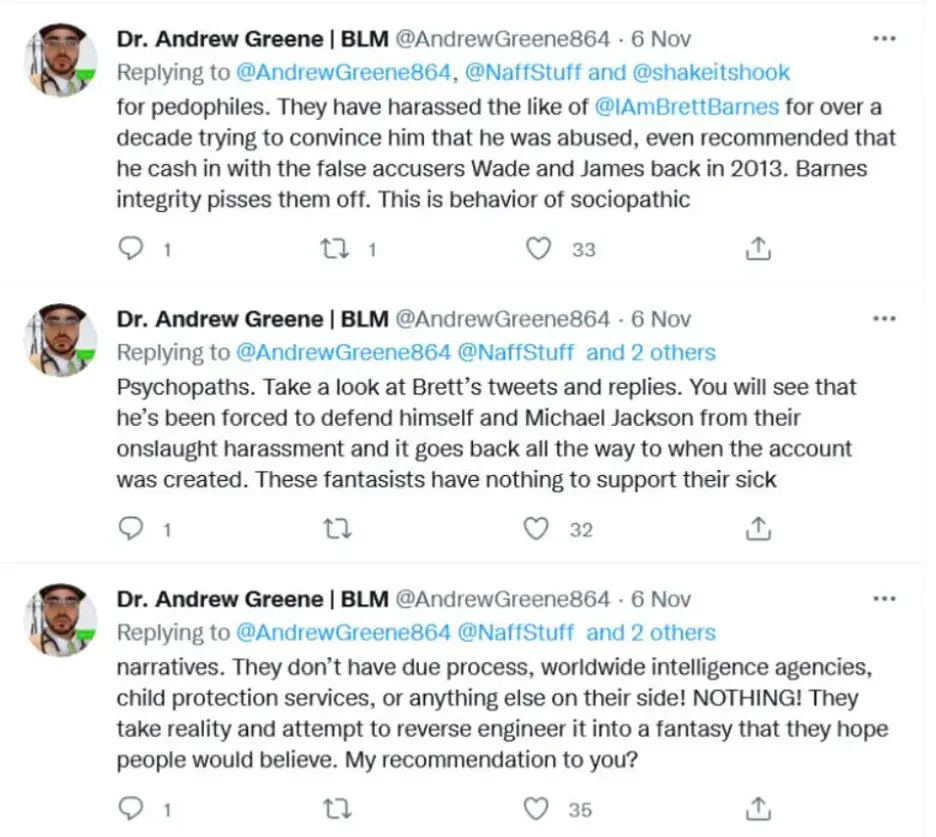The height and width of the screenshot is (837, 936).
Task: Reply to the tweet starting with narratives
Action: [x=132, y=807]
